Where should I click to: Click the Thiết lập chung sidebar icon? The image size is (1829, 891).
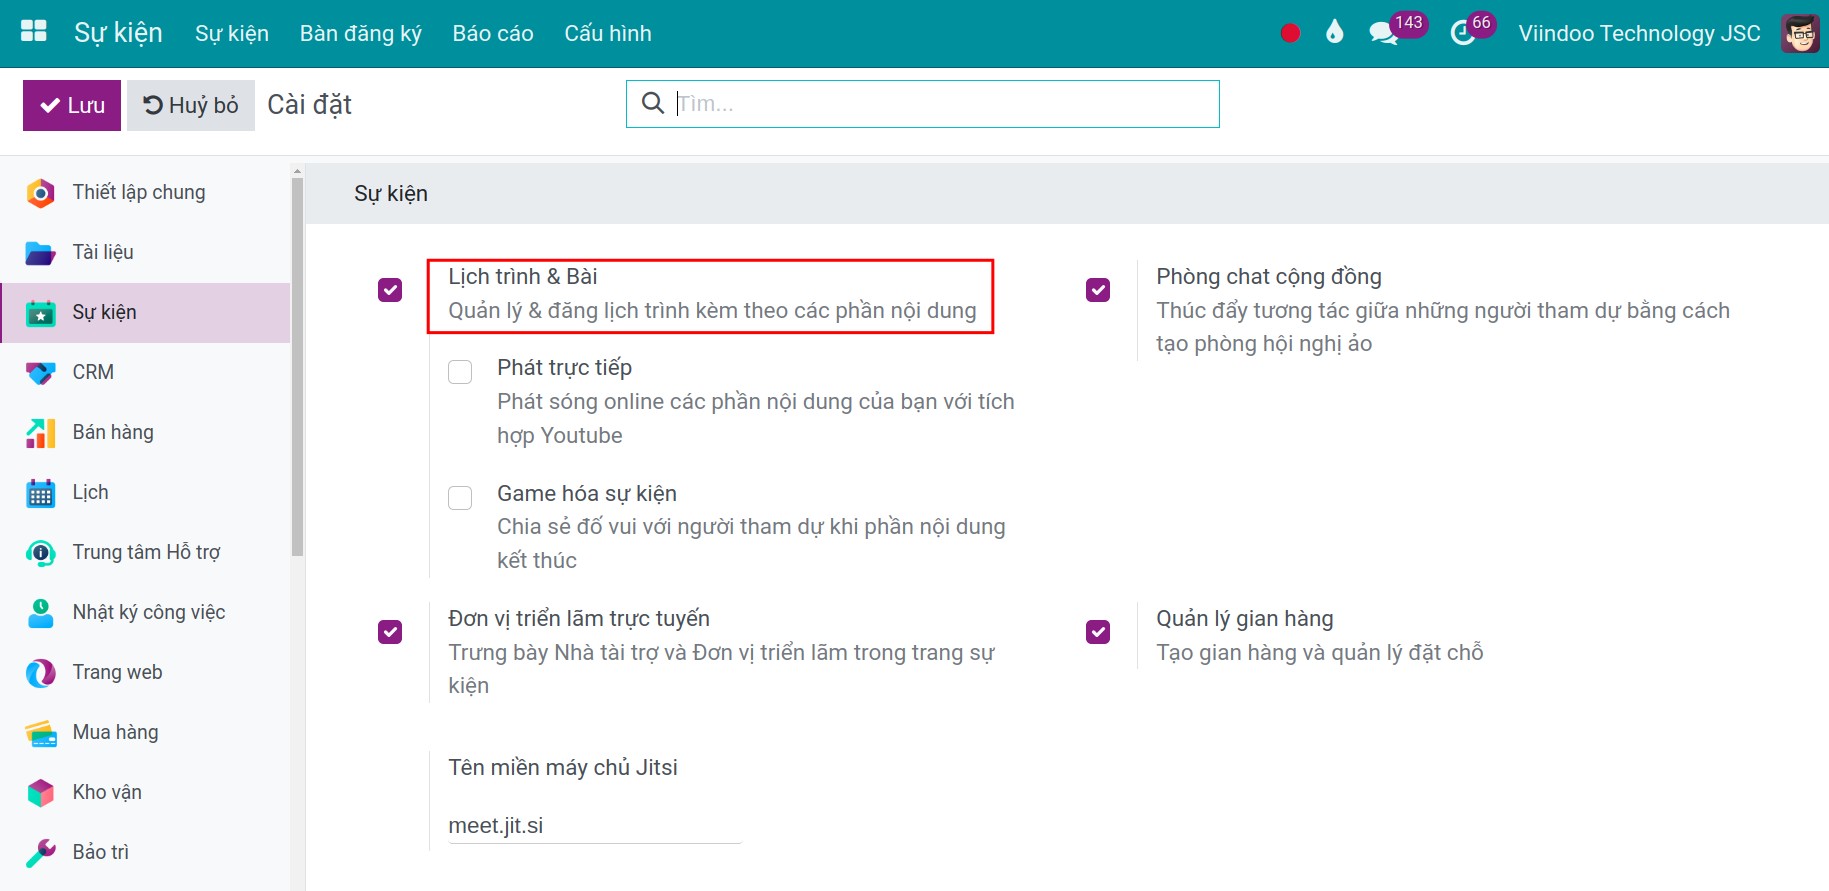pyautogui.click(x=40, y=193)
